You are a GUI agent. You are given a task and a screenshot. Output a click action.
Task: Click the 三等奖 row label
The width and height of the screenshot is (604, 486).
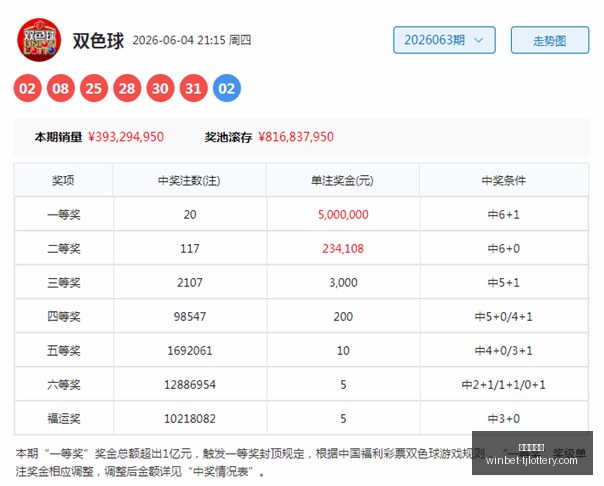coord(64,283)
